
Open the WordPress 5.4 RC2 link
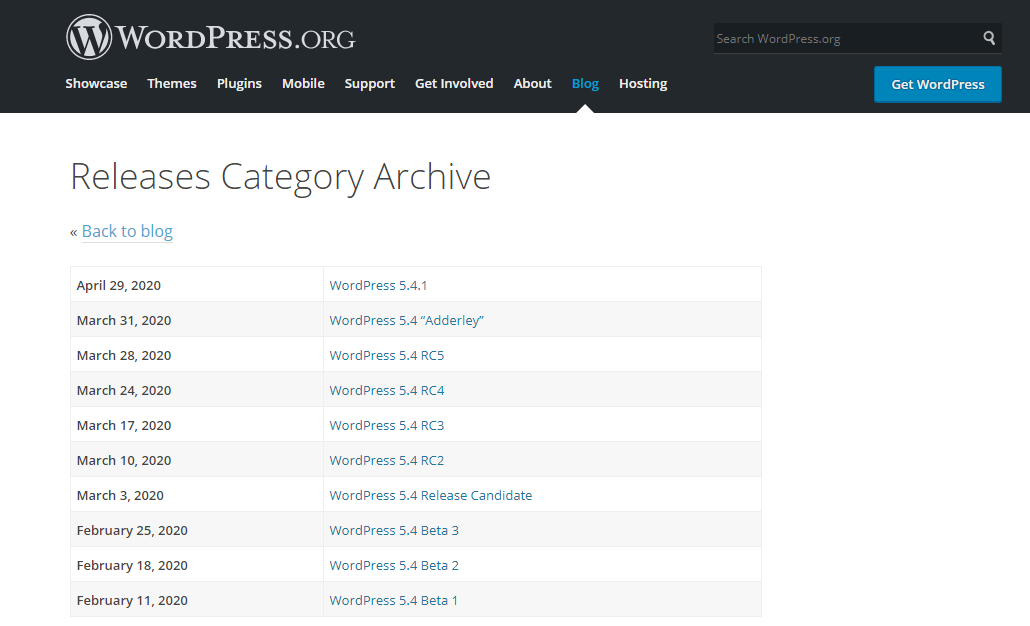click(x=386, y=460)
